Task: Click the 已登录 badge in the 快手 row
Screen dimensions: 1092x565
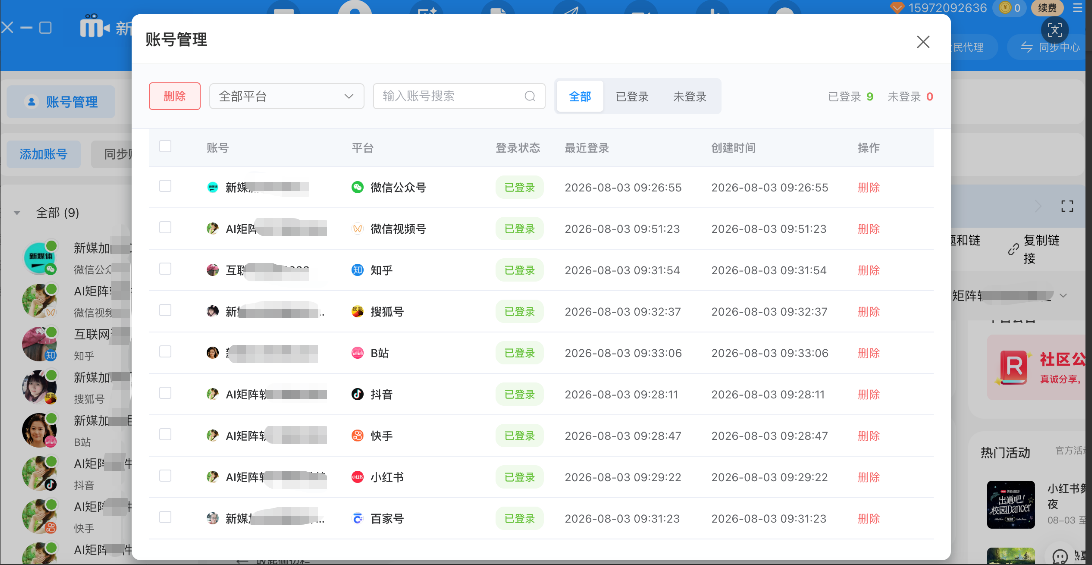Action: click(x=520, y=436)
